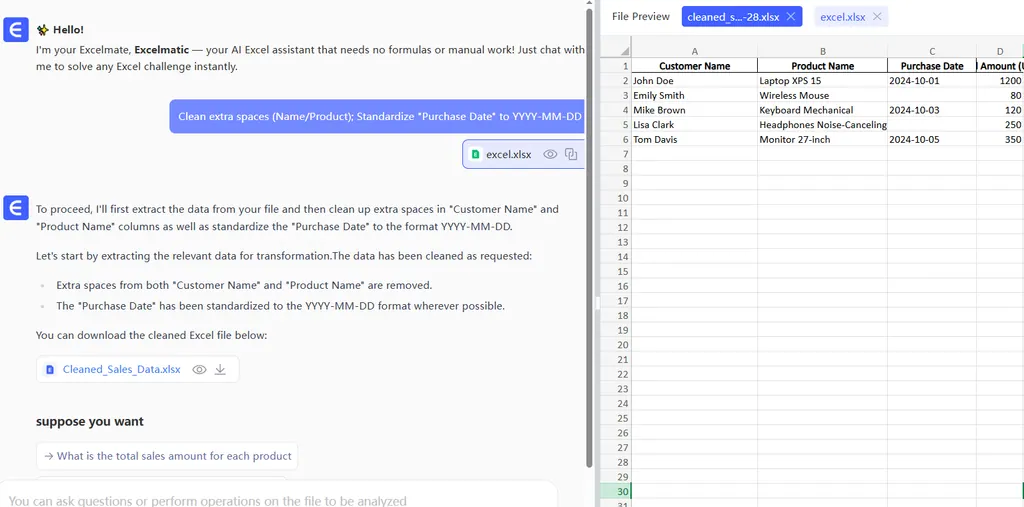Close the cleaned_s...-28.xlsx preview tab
Viewport: 1024px width, 507px height.
pos(791,17)
